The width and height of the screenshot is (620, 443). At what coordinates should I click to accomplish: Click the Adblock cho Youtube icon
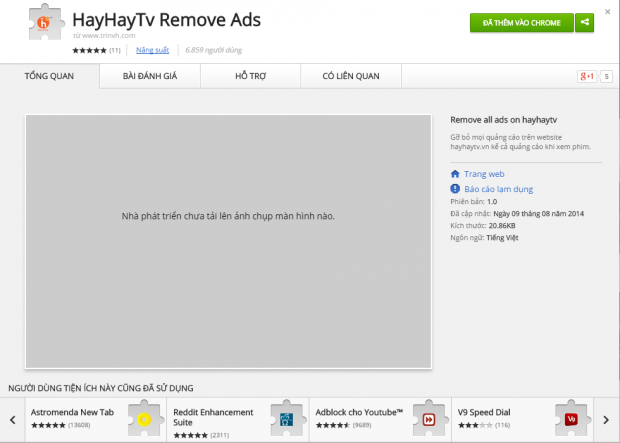(429, 419)
